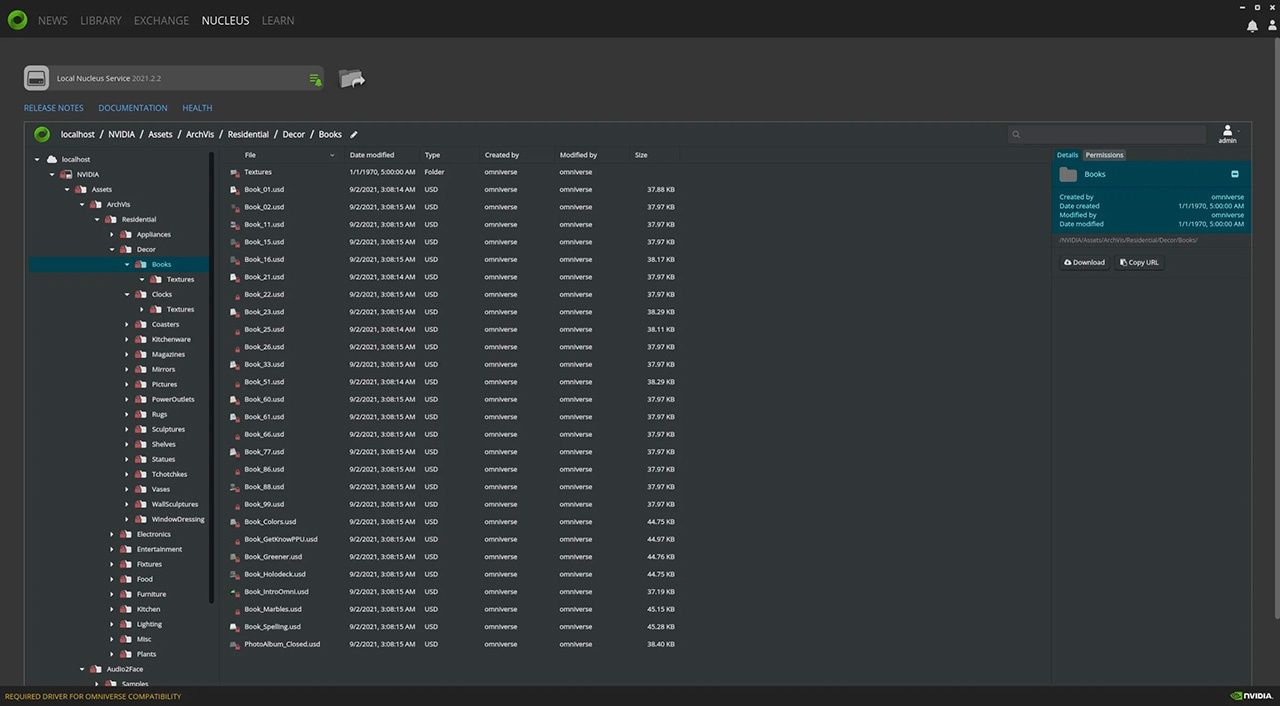Click the NVIDIA logo in the status bar
This screenshot has height=706, width=1280.
click(x=1251, y=696)
